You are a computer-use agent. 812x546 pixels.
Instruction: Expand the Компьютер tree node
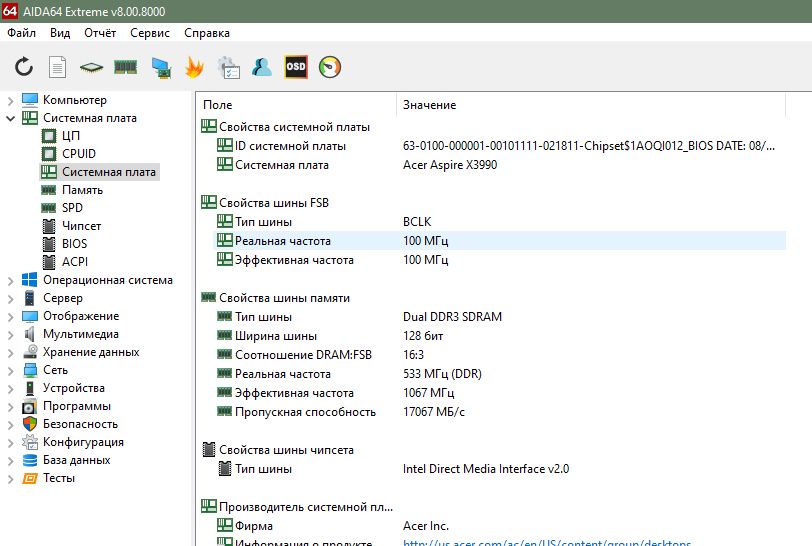click(x=10, y=100)
